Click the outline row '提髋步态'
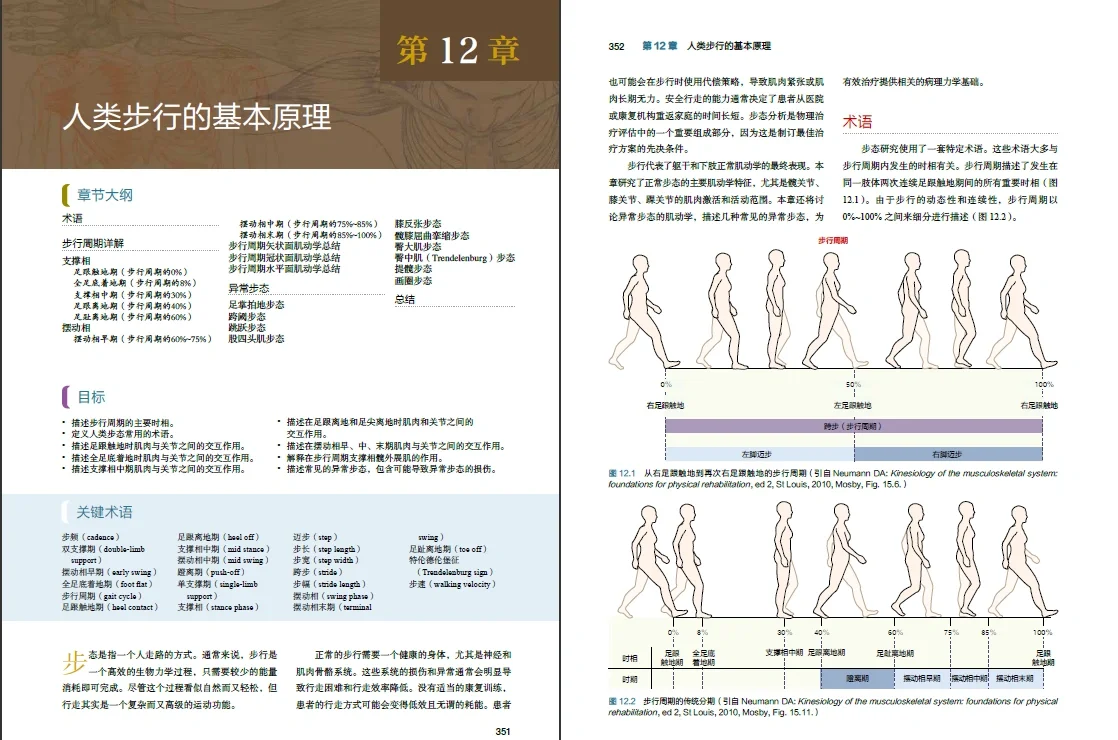The height and width of the screenshot is (740, 1118). 414,269
